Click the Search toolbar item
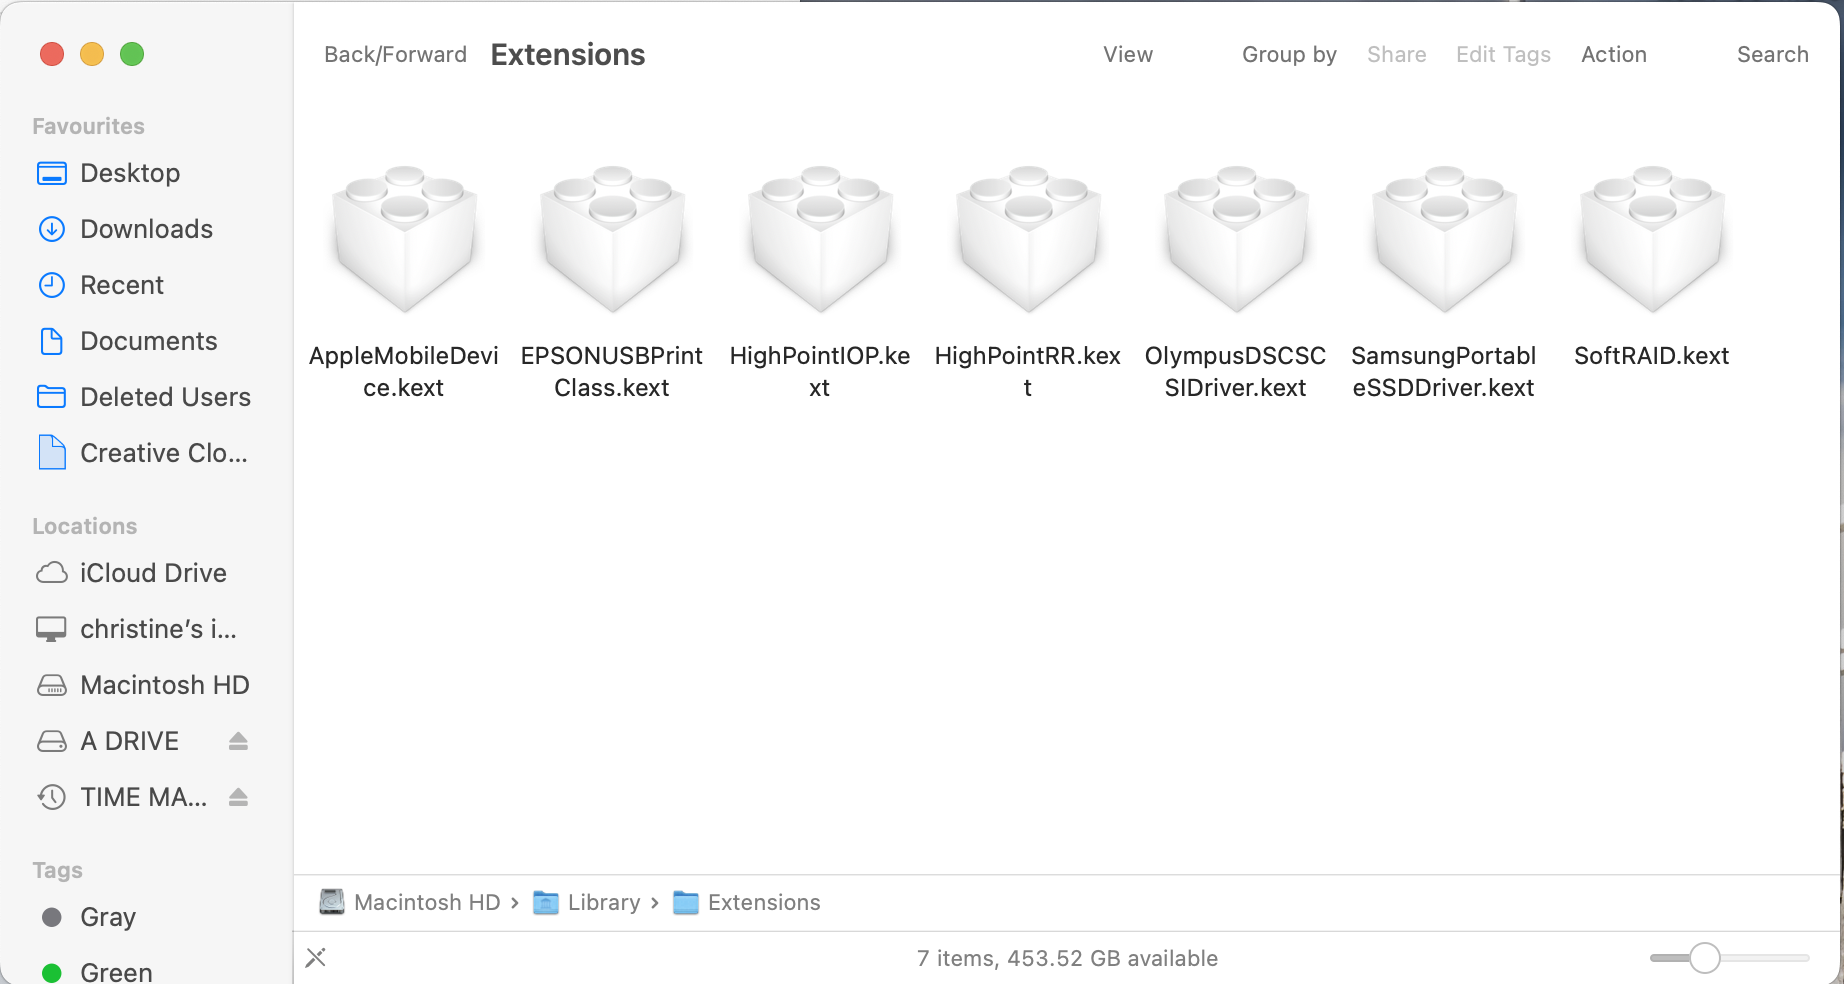Viewport: 1844px width, 984px height. point(1773,55)
